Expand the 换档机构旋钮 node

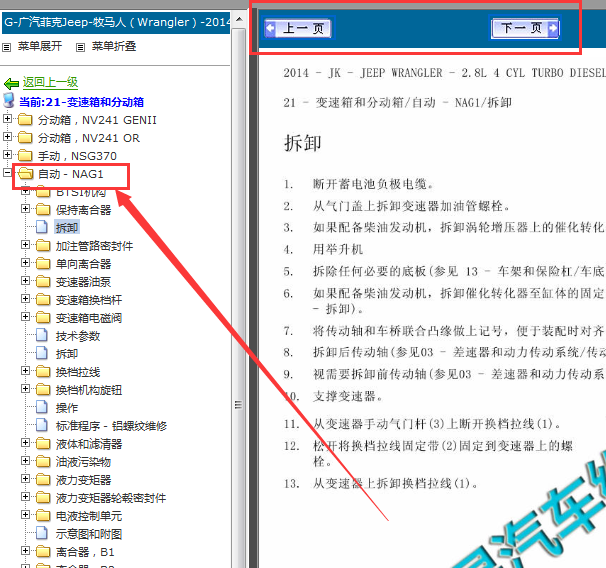pyautogui.click(x=25, y=389)
